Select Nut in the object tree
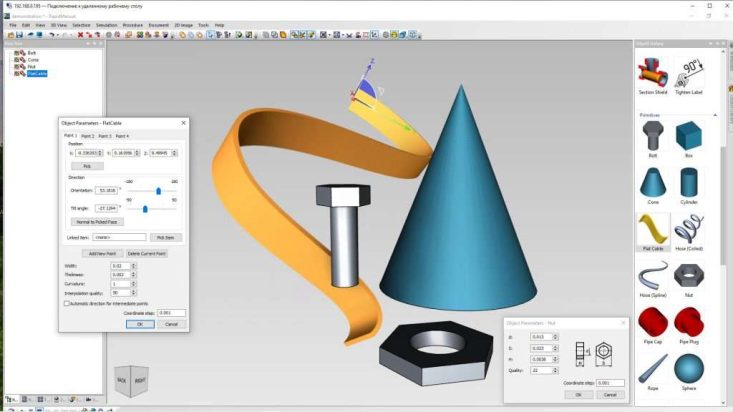The image size is (733, 412). (31, 67)
